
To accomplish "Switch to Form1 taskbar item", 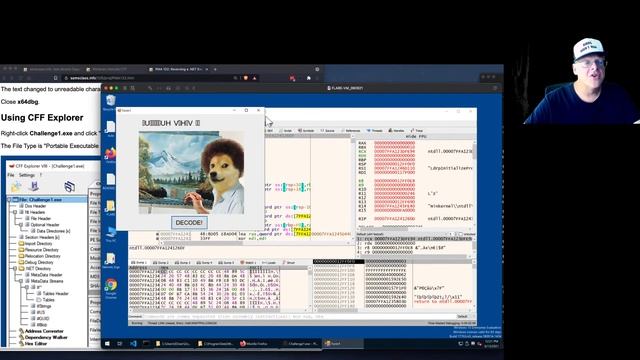I will (343, 344).
